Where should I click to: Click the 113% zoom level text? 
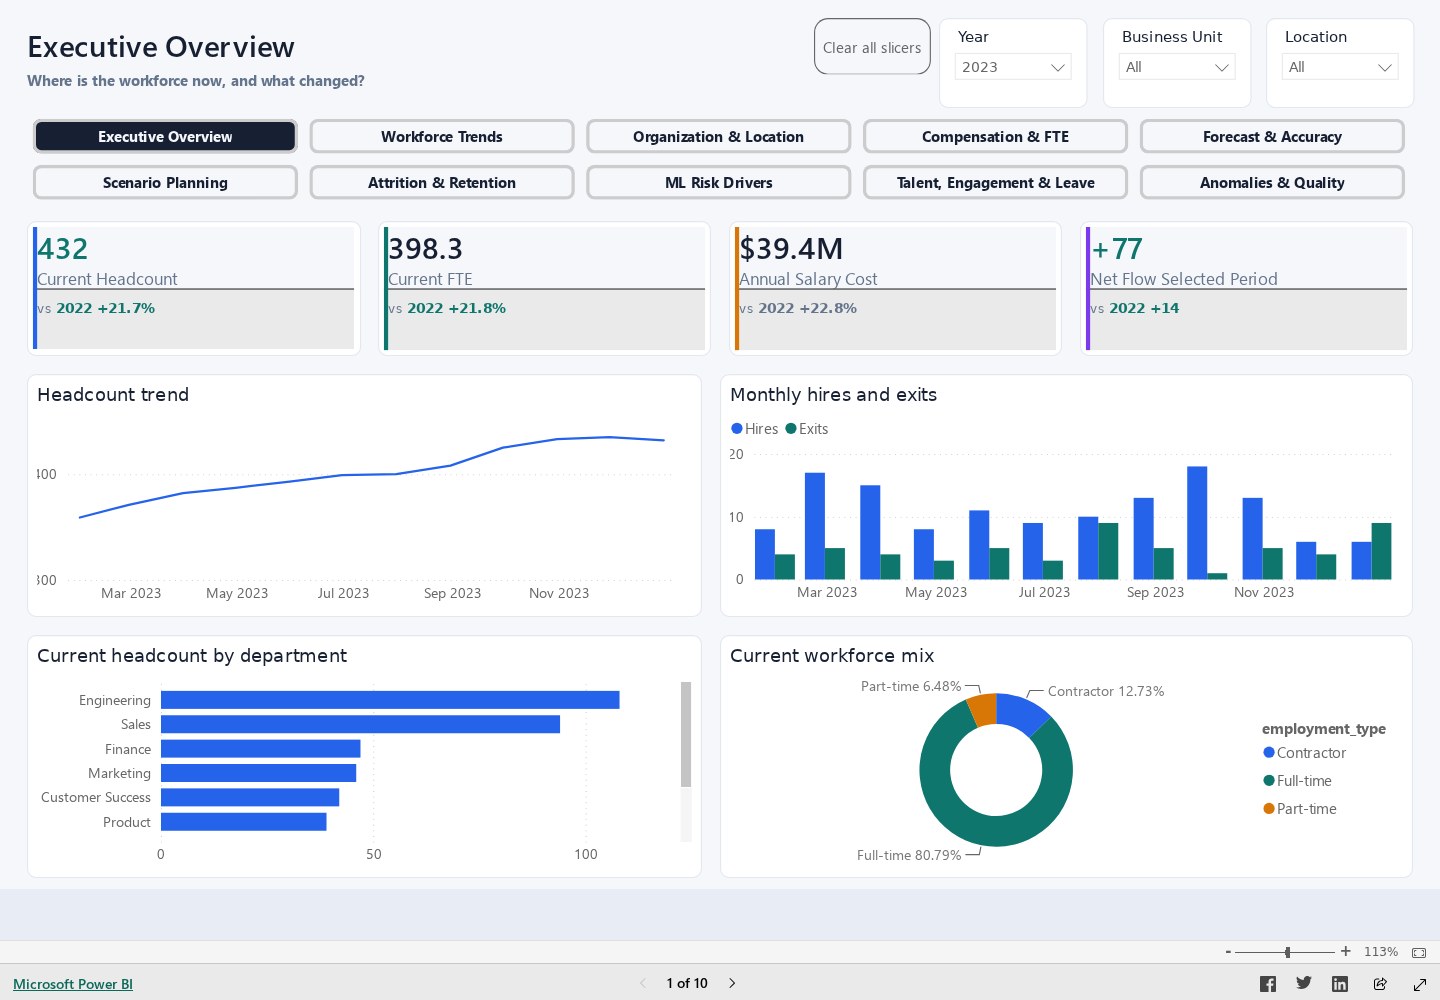pos(1381,952)
